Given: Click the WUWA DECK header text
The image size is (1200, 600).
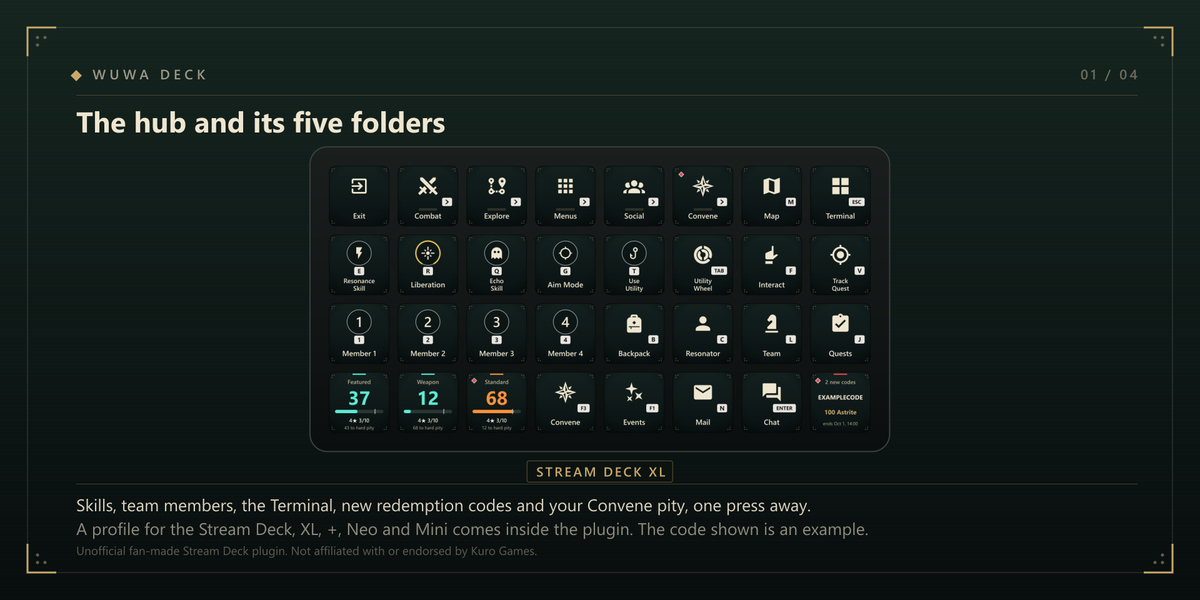Looking at the screenshot, I should tap(150, 75).
